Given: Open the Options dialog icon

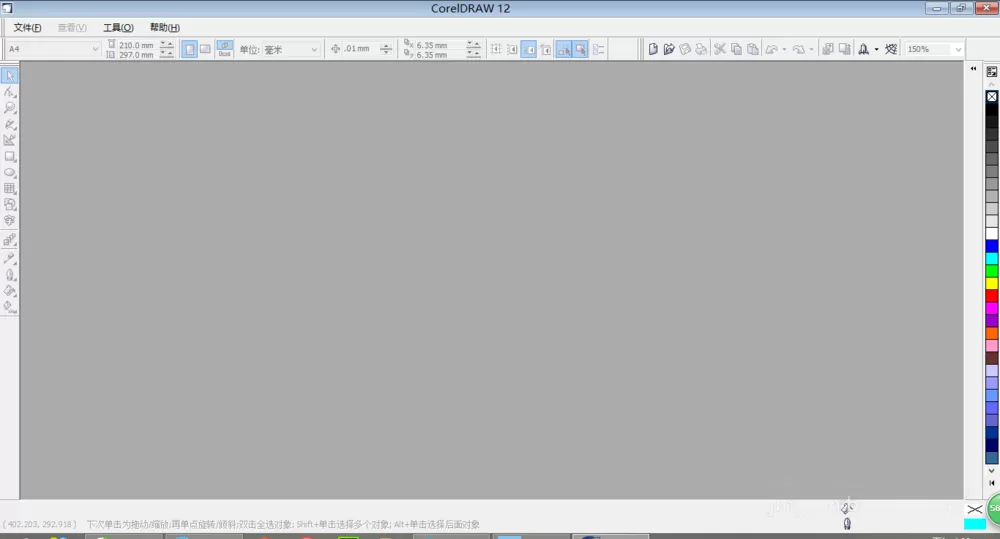Looking at the screenshot, I should tap(598, 49).
